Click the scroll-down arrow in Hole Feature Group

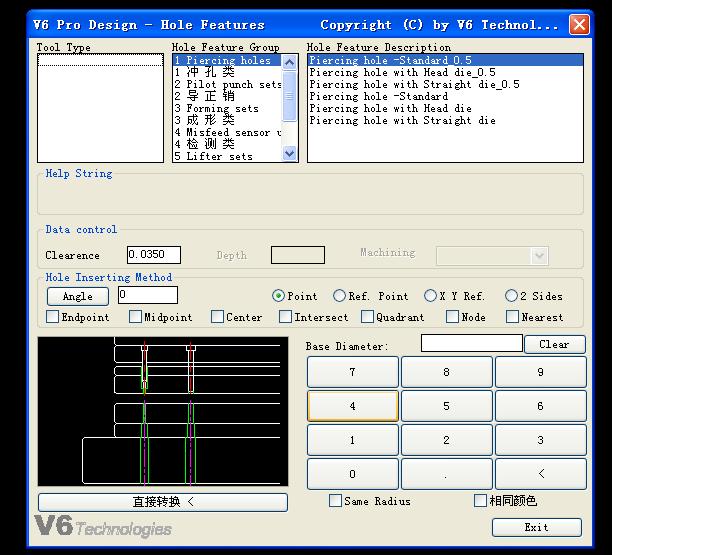pos(289,153)
